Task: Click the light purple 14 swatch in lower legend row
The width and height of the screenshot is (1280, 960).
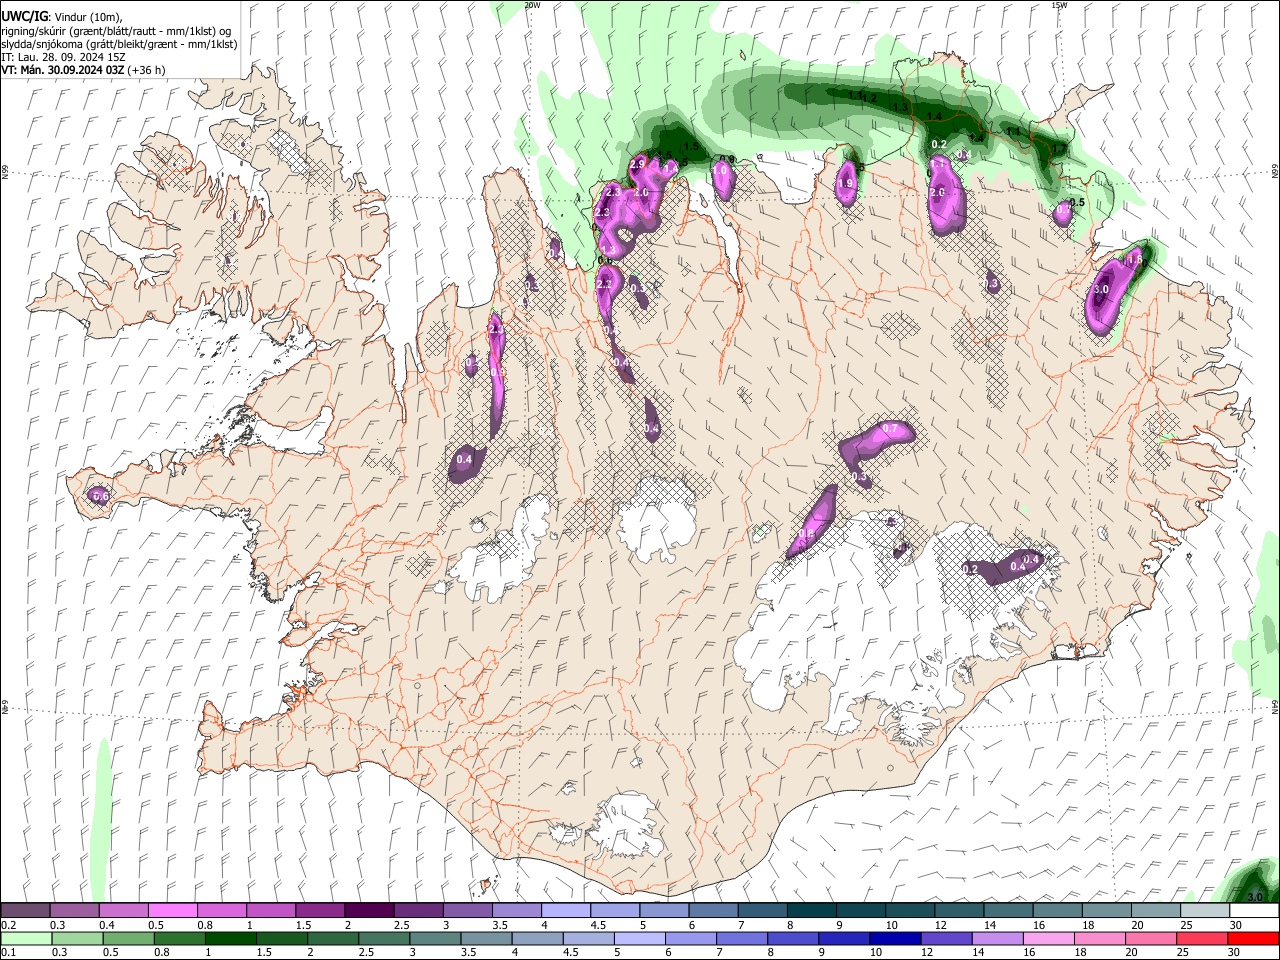Action: click(998, 939)
